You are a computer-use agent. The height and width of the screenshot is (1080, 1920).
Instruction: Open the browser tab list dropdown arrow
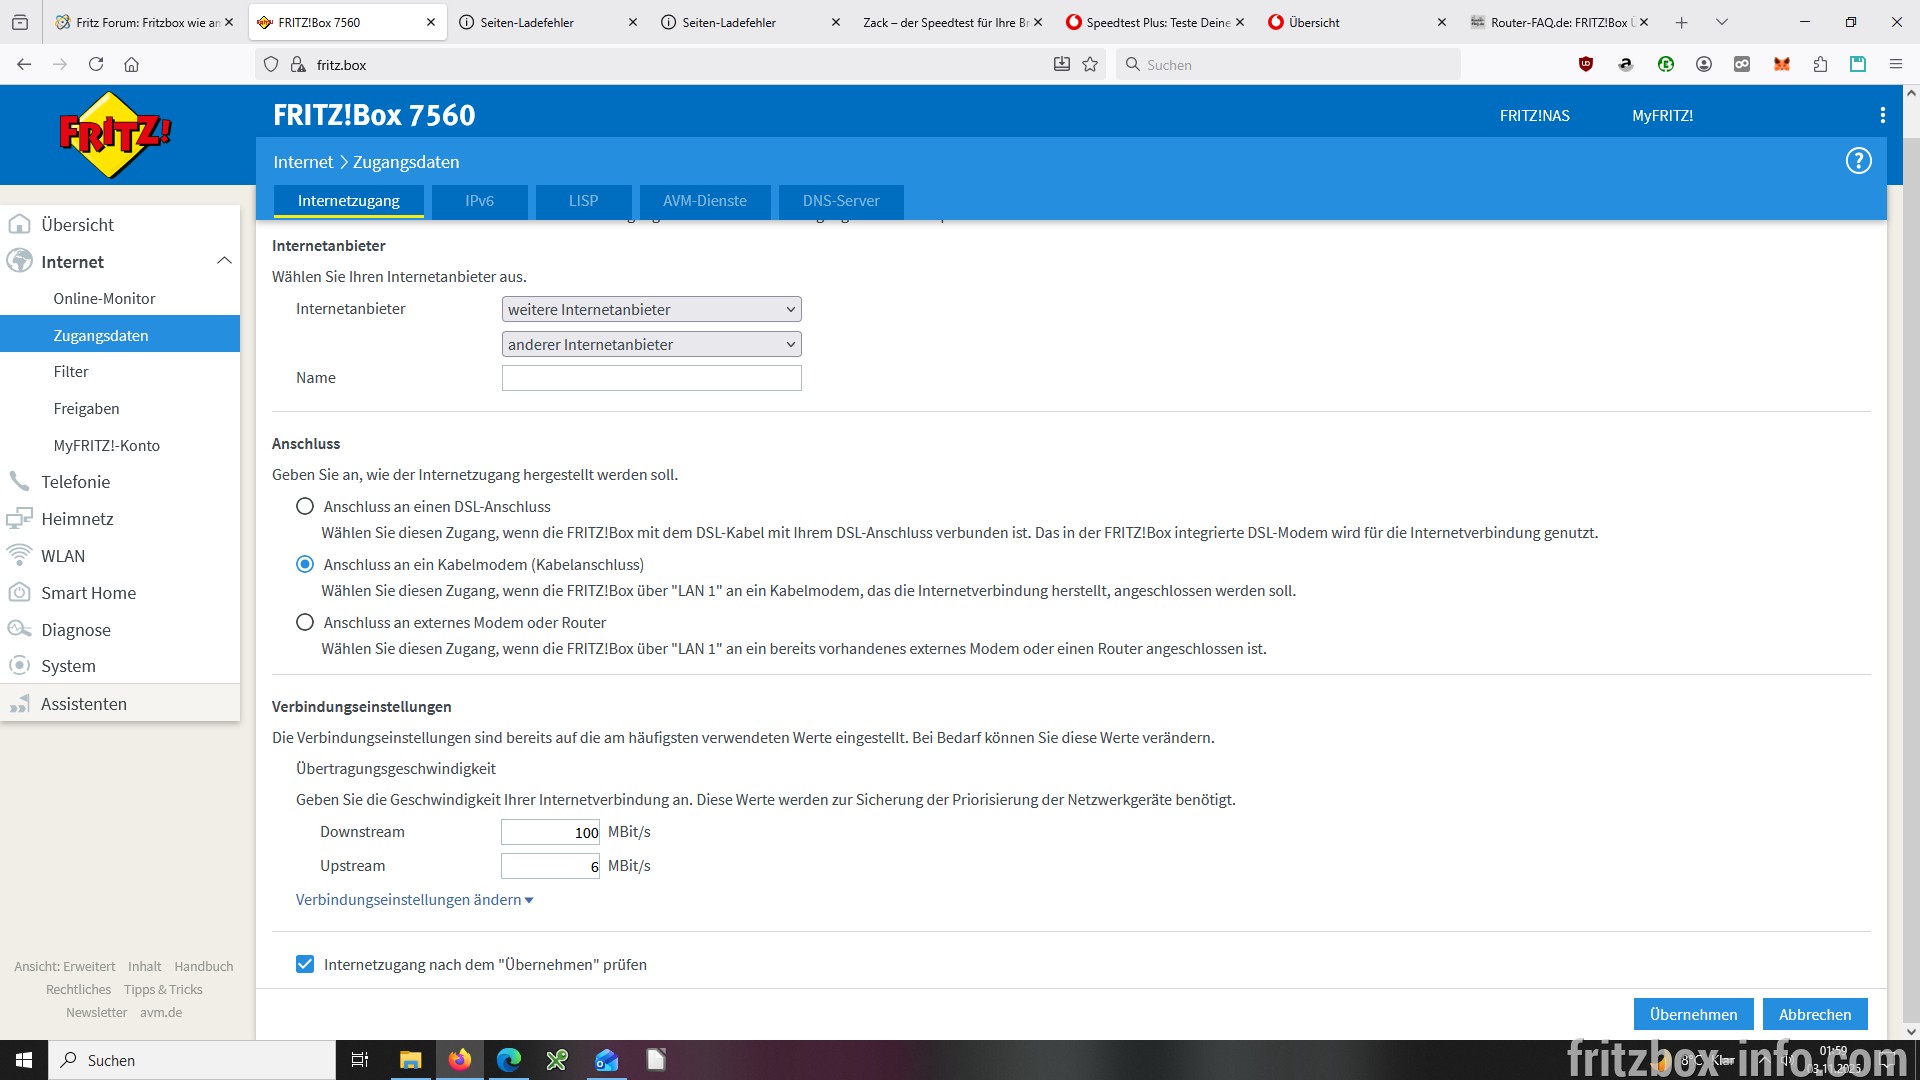(1721, 22)
